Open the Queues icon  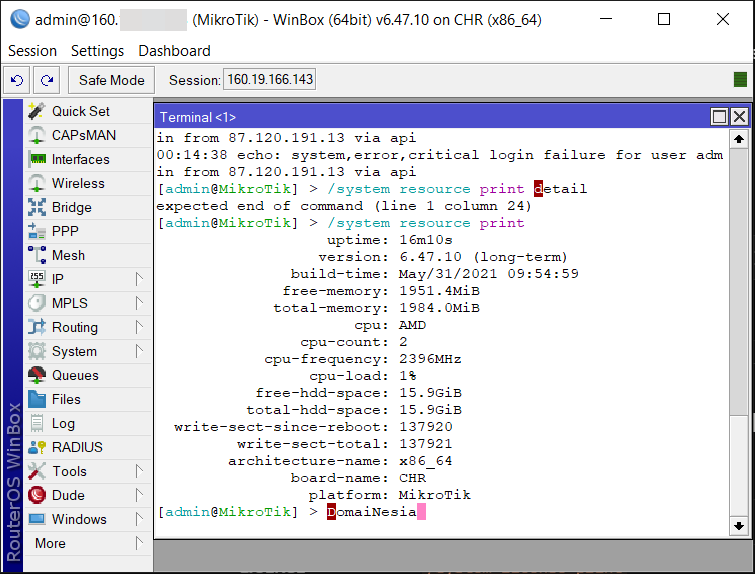click(x=37, y=375)
